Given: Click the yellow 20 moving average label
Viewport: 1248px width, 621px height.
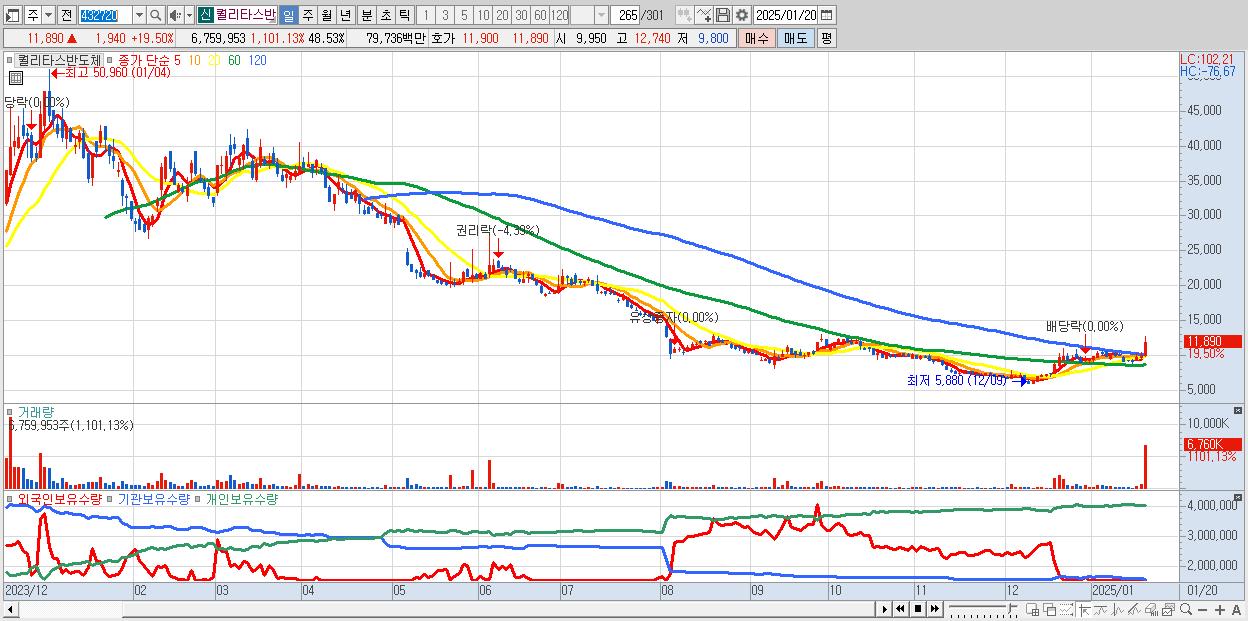Looking at the screenshot, I should 212,60.
